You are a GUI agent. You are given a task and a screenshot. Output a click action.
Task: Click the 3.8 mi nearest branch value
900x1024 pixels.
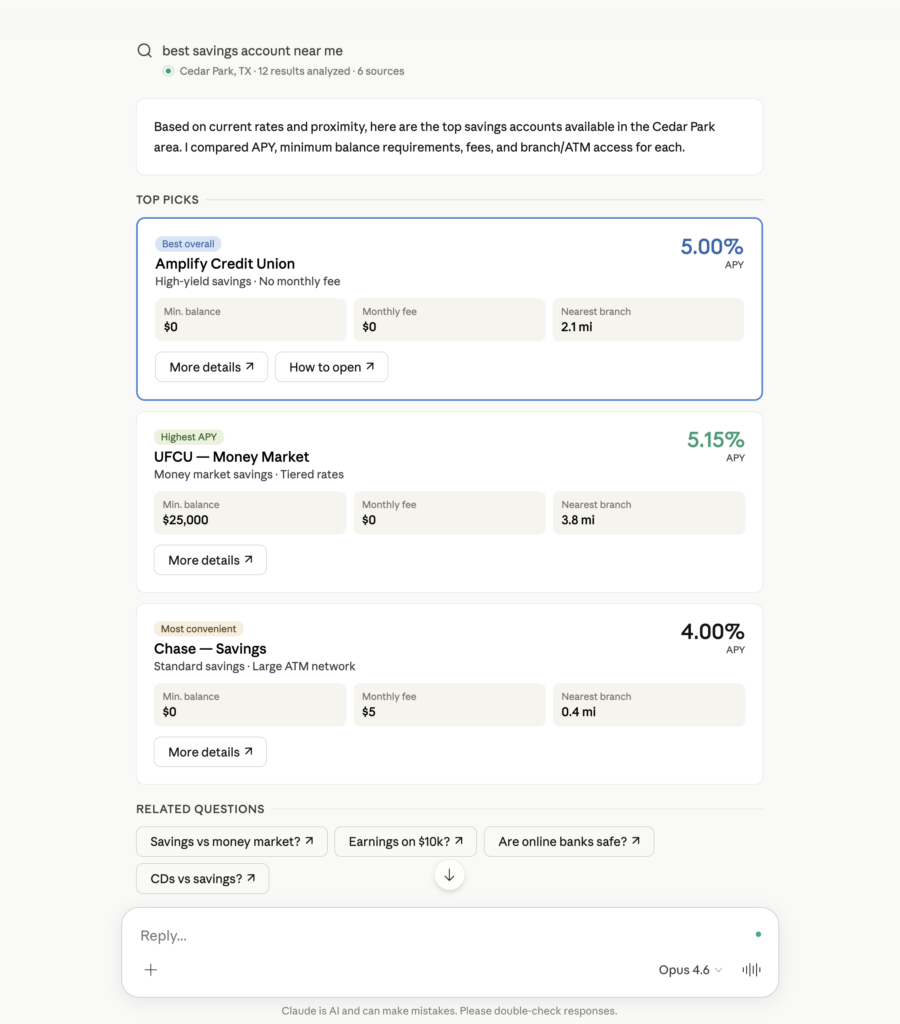(x=578, y=520)
